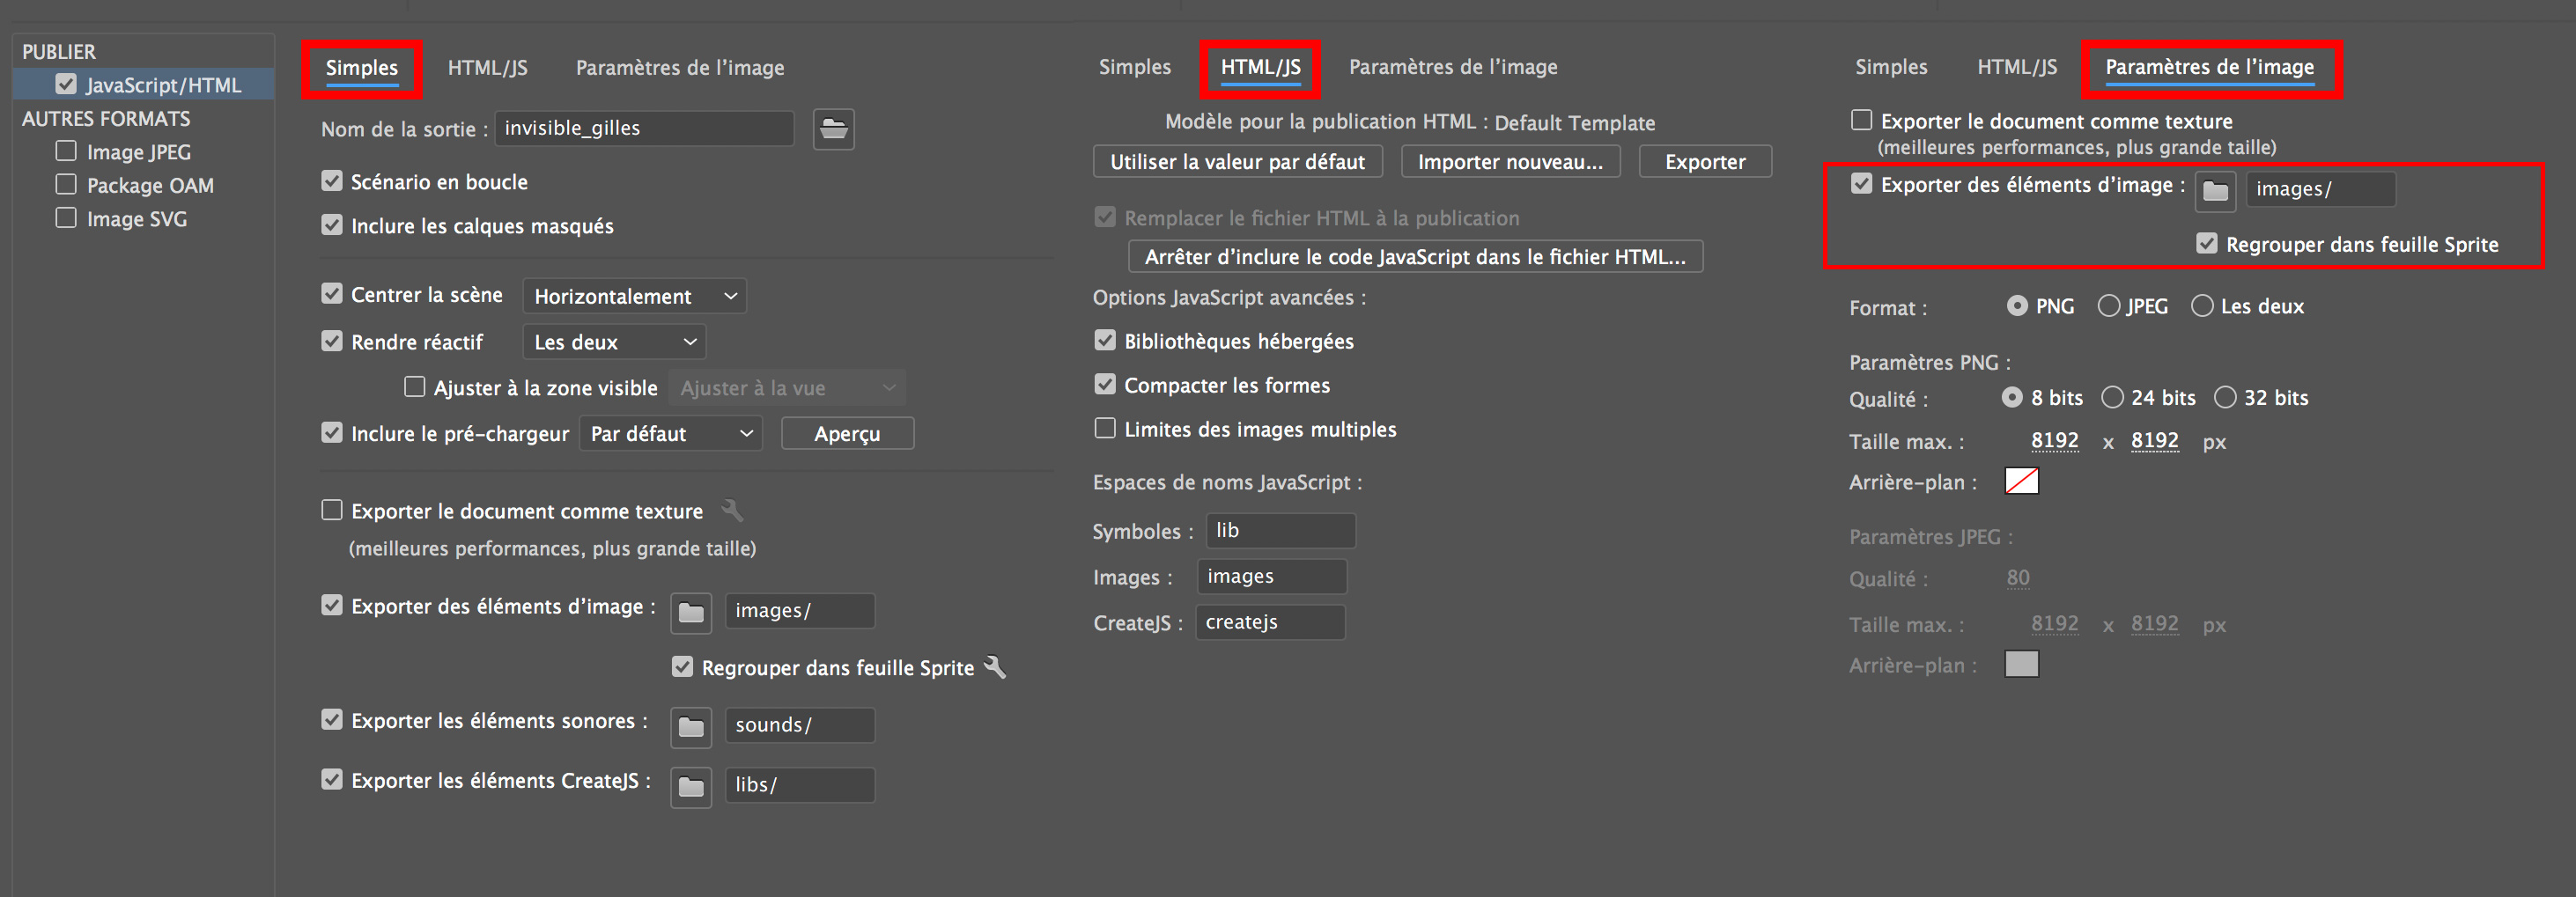The image size is (2576, 897).
Task: Toggle Centrer la scène checkbox
Action: pyautogui.click(x=332, y=293)
